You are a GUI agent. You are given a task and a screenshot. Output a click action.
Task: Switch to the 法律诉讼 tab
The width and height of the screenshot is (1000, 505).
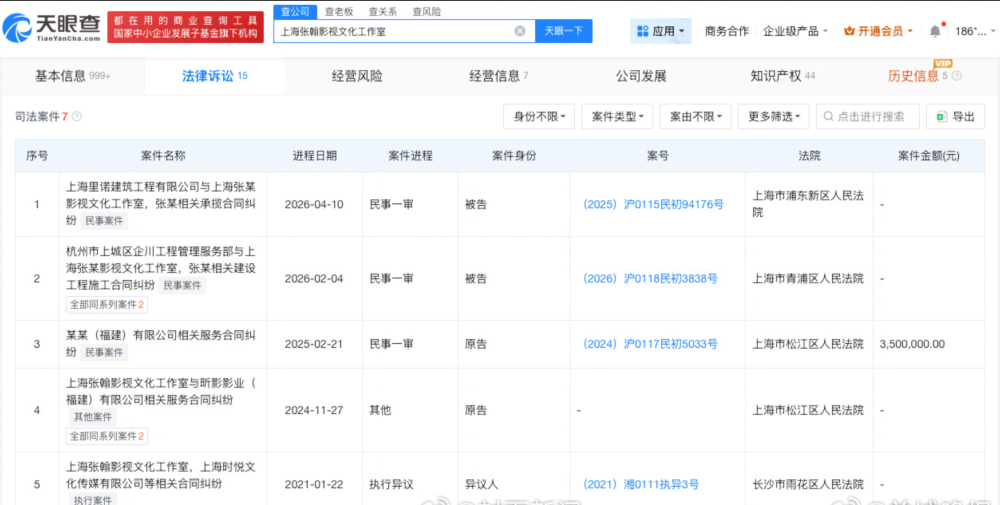pos(215,76)
